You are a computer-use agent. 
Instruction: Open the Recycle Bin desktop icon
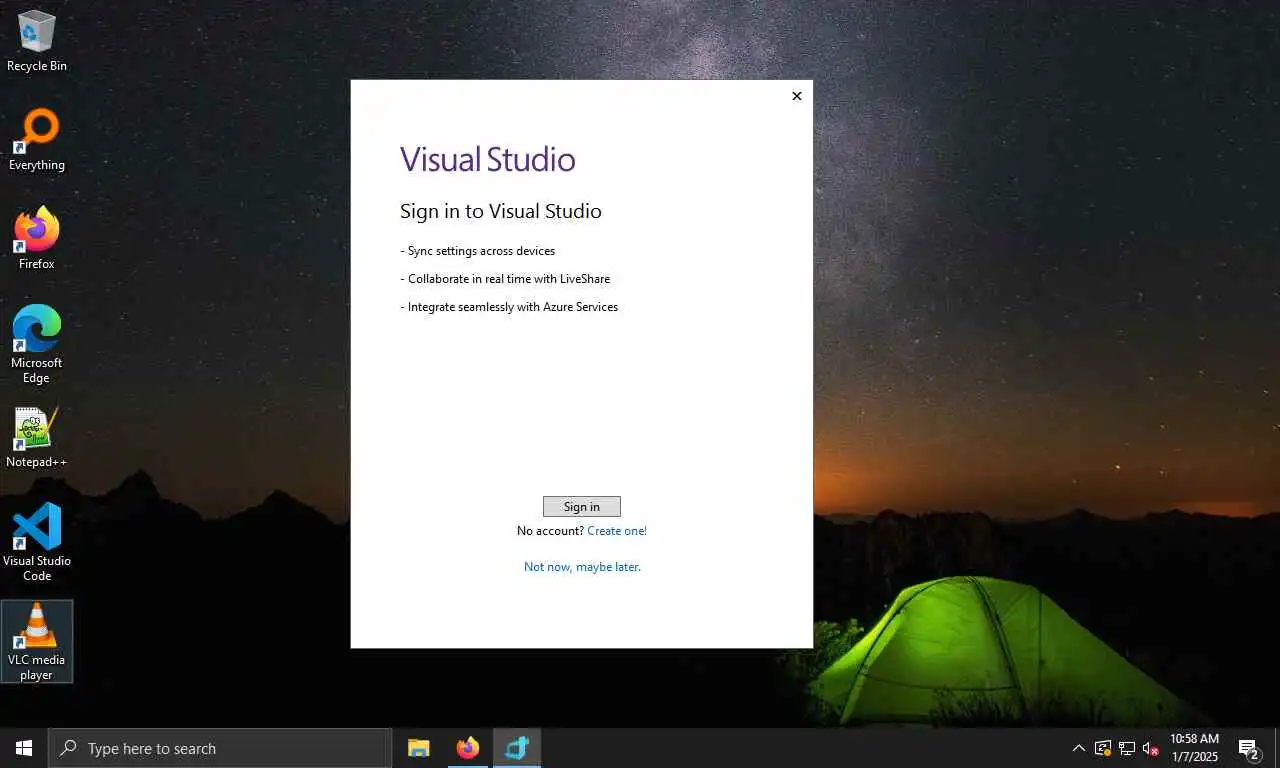(x=37, y=41)
